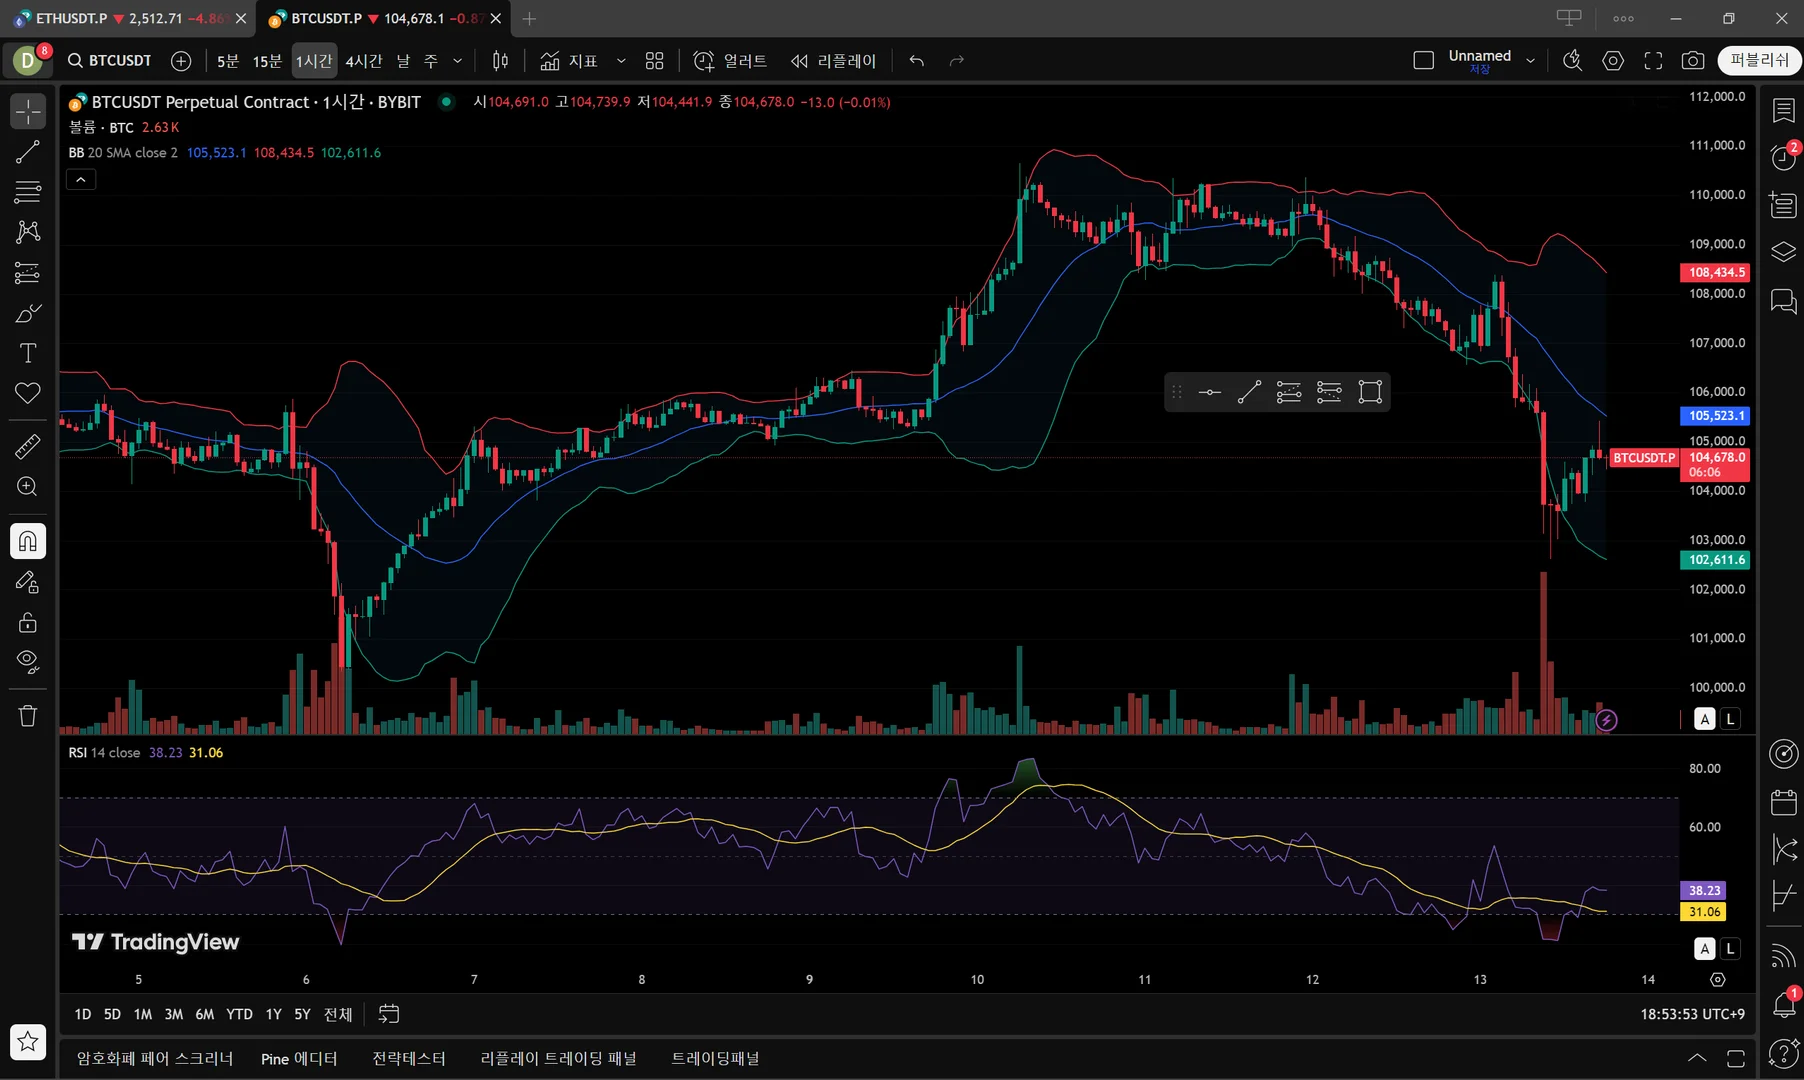Expand the timeframe interval dropdown
Viewport: 1804px width, 1080px height.
[x=458, y=61]
